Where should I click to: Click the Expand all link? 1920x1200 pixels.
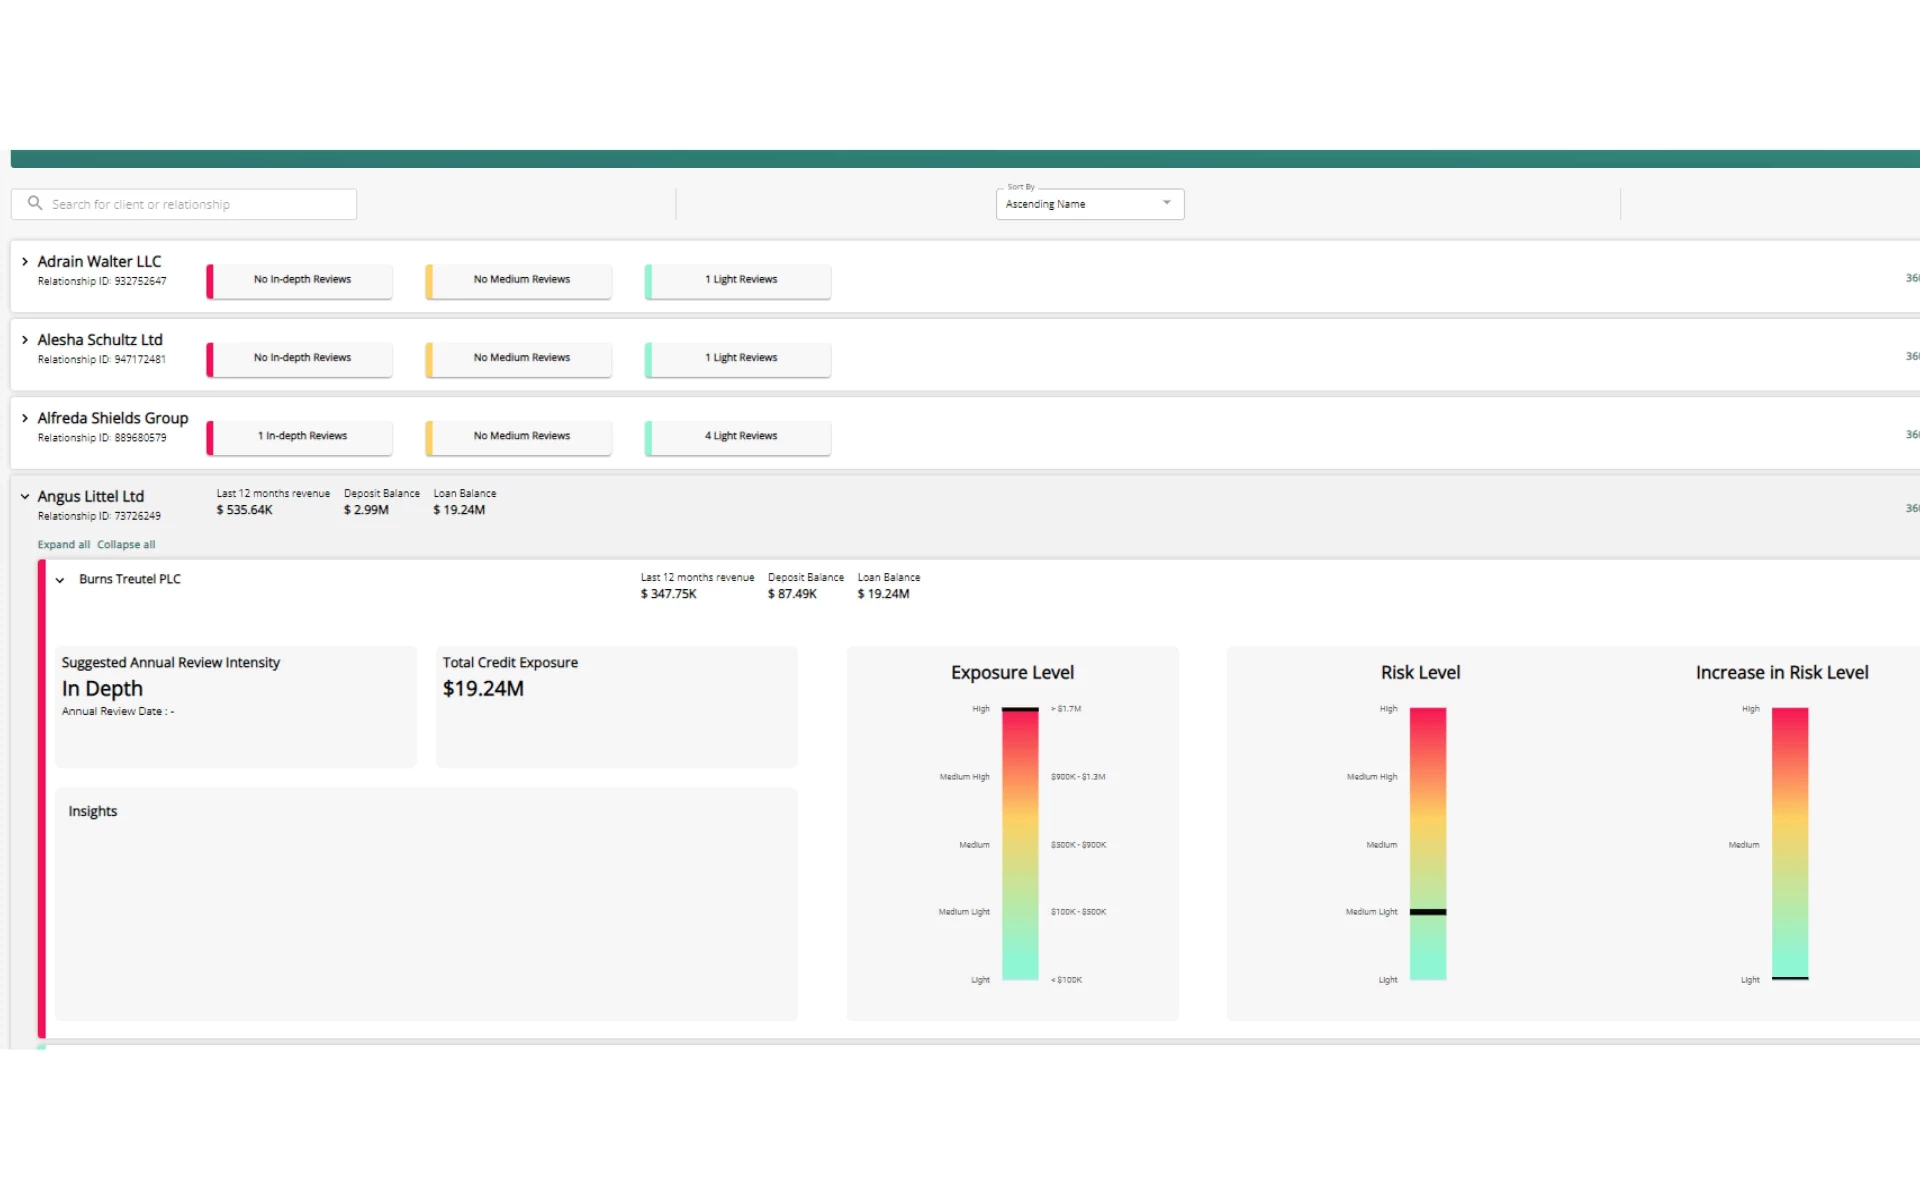pyautogui.click(x=64, y=545)
